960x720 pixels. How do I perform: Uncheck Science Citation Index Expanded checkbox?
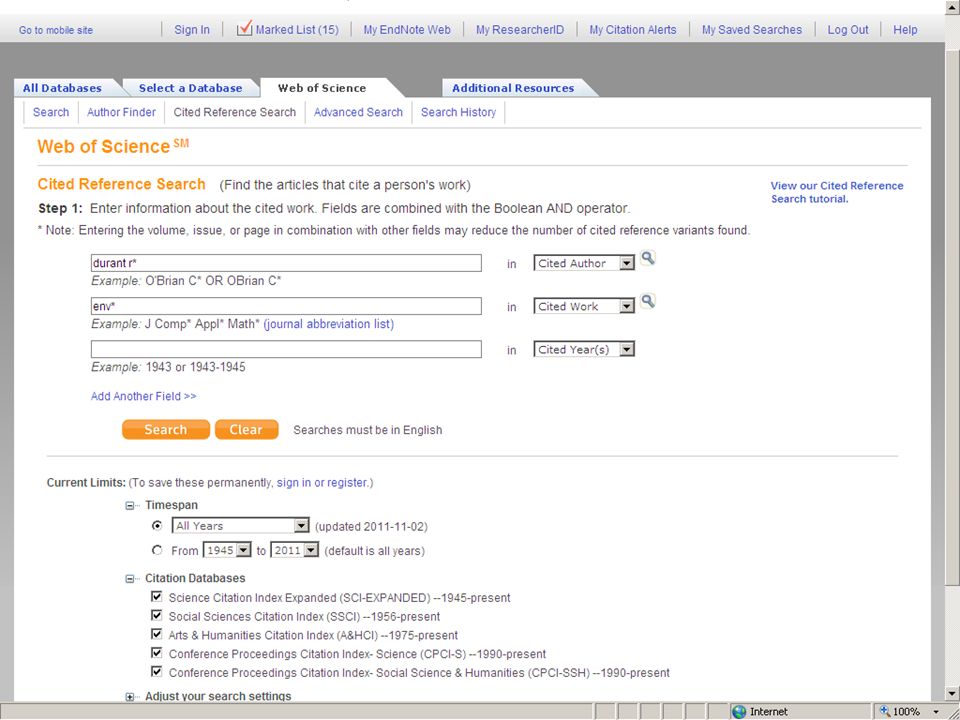tap(157, 596)
